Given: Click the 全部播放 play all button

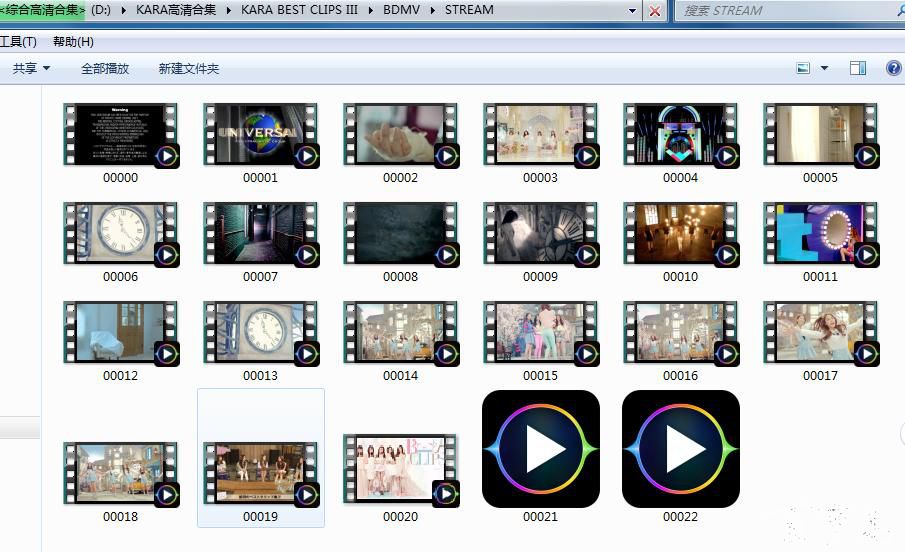Looking at the screenshot, I should tap(105, 68).
